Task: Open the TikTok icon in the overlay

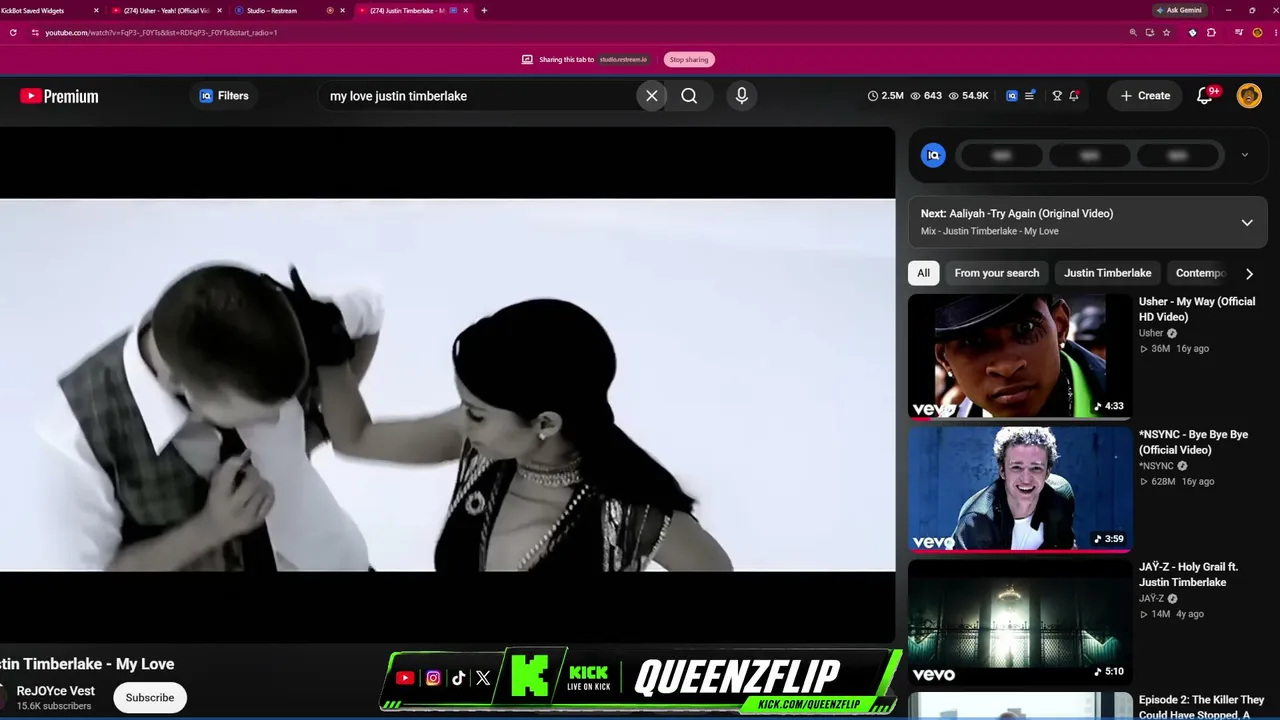Action: tap(458, 678)
